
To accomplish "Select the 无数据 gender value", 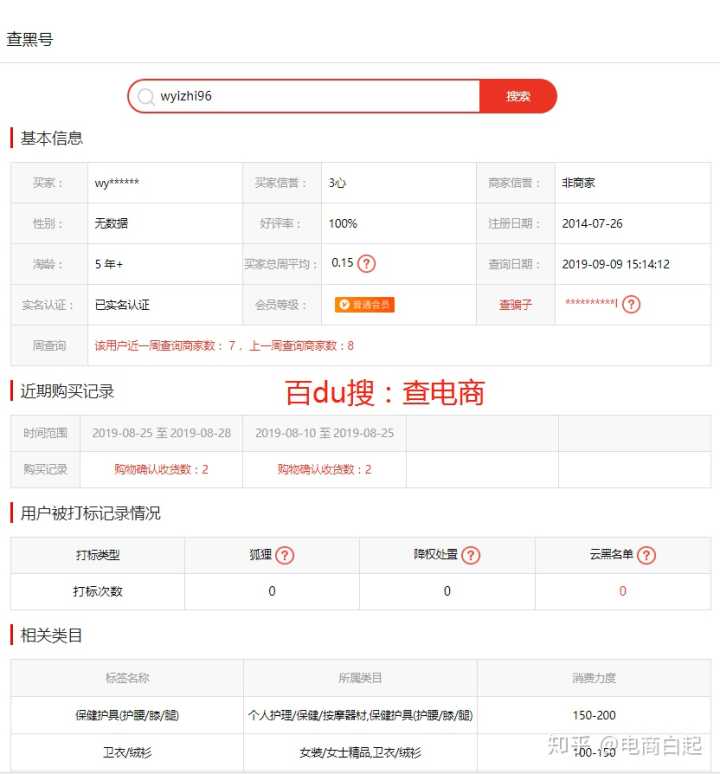I will pyautogui.click(x=111, y=224).
